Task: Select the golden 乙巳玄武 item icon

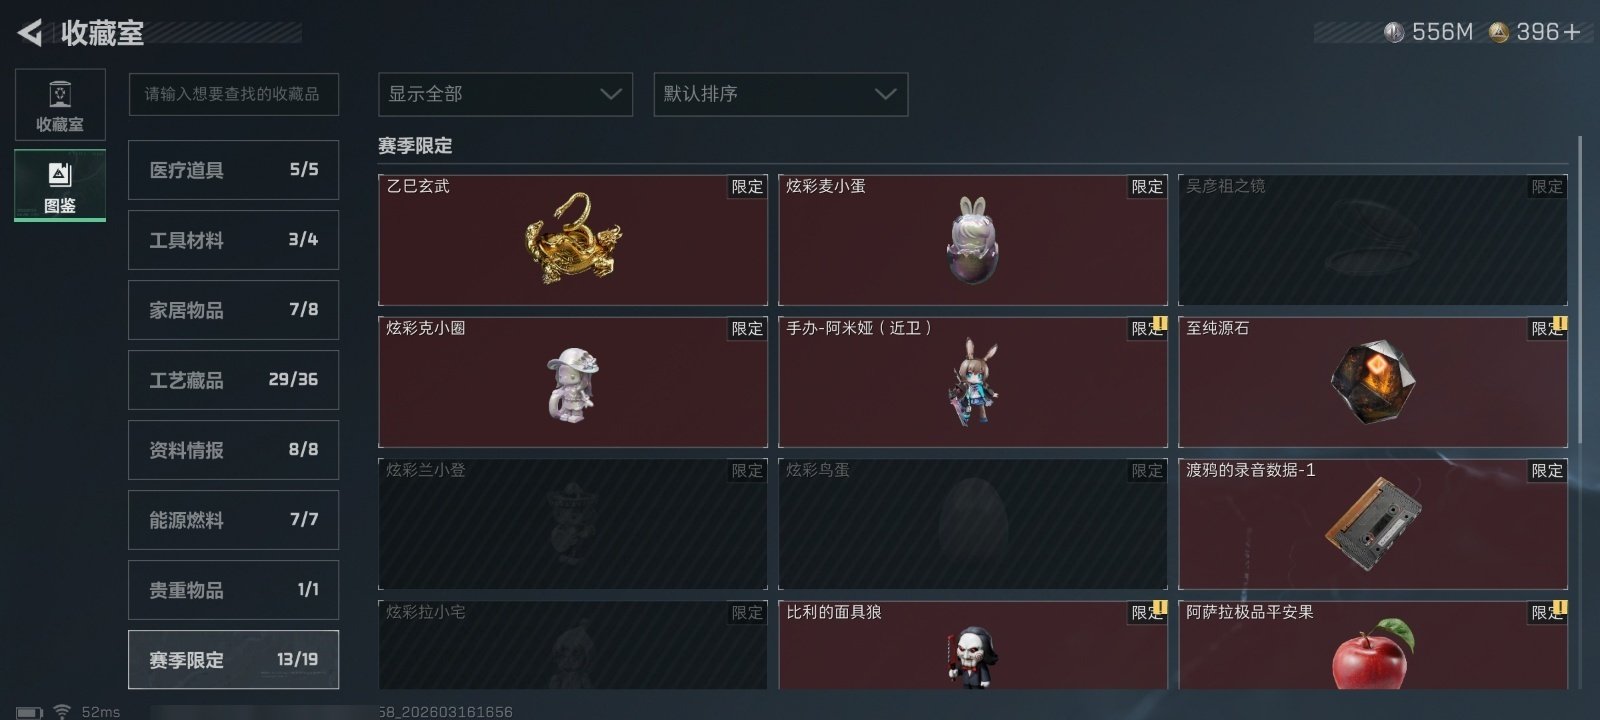Action: tap(573, 239)
